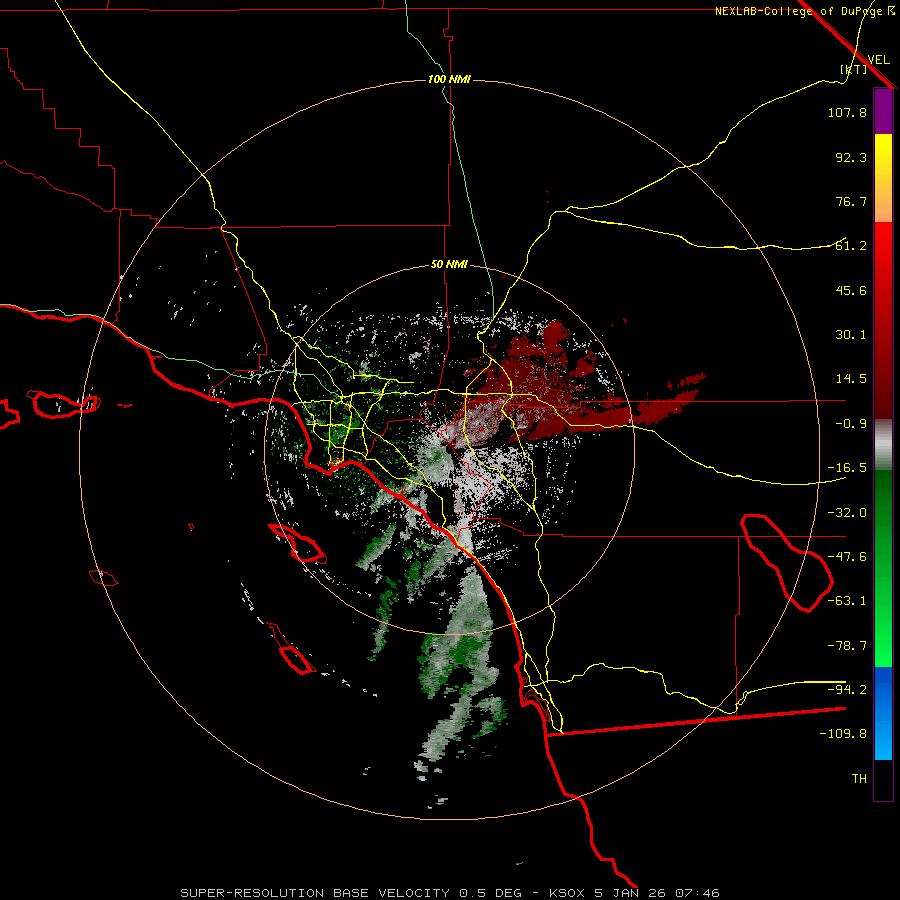Click the -94.2 velocity scale value

point(847,689)
